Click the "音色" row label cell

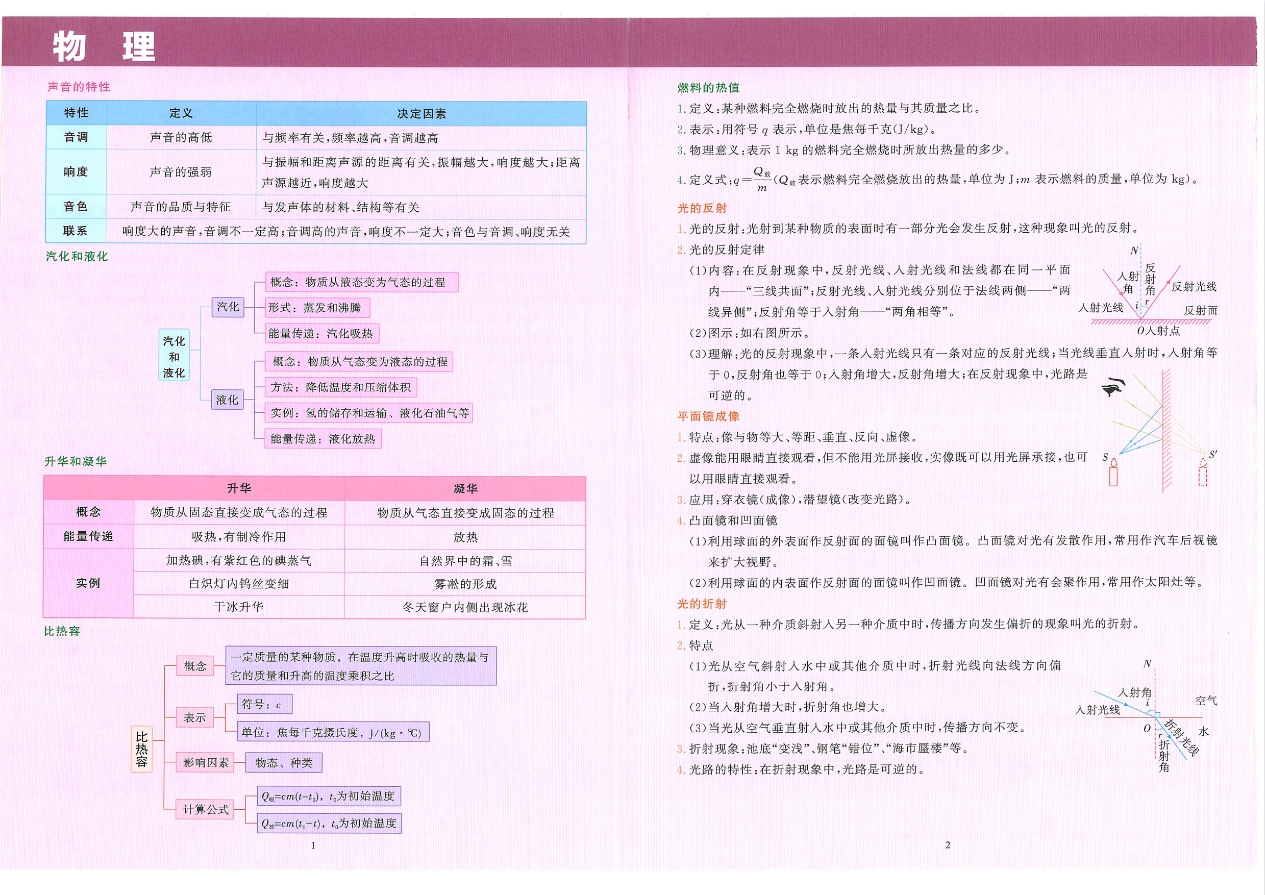(x=76, y=207)
